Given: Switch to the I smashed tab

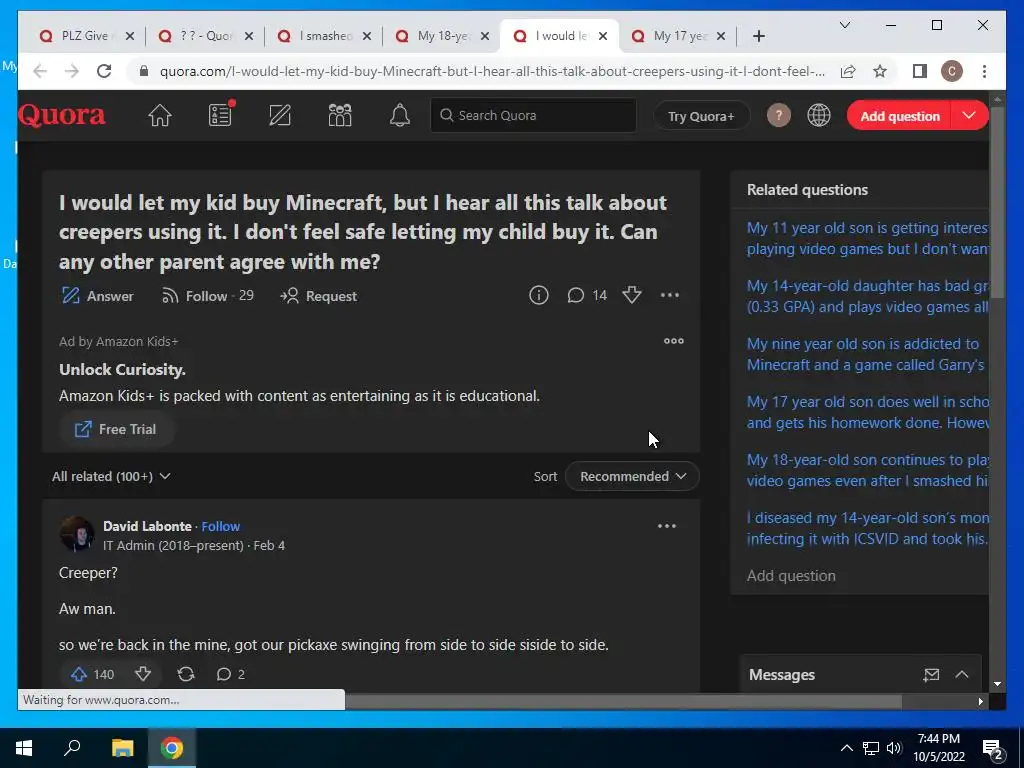Looking at the screenshot, I should click(323, 36).
